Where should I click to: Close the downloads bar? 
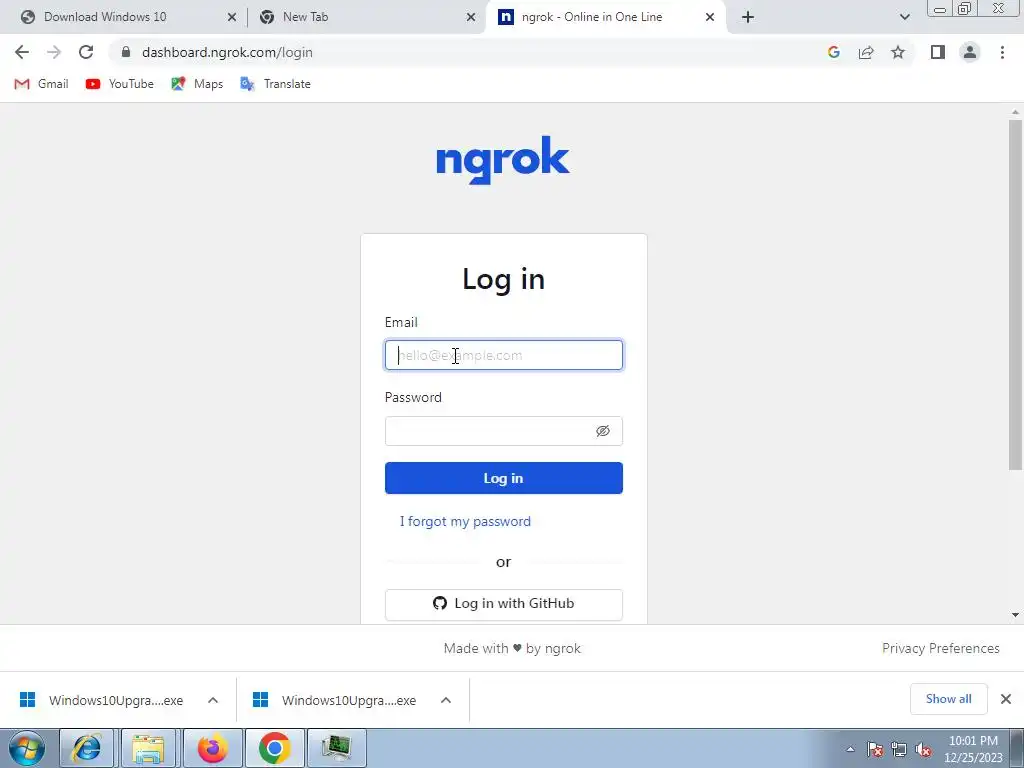[x=1006, y=699]
